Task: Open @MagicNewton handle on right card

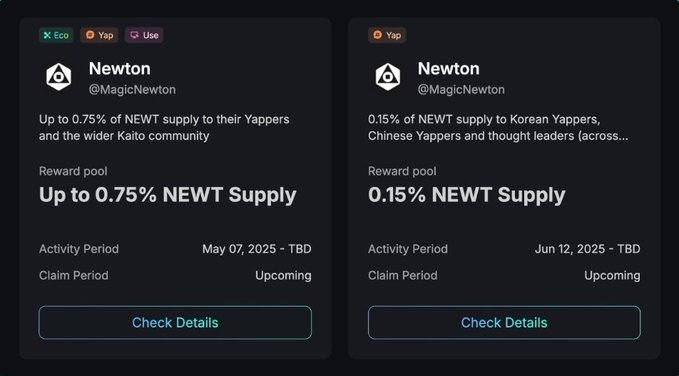Action: point(461,90)
